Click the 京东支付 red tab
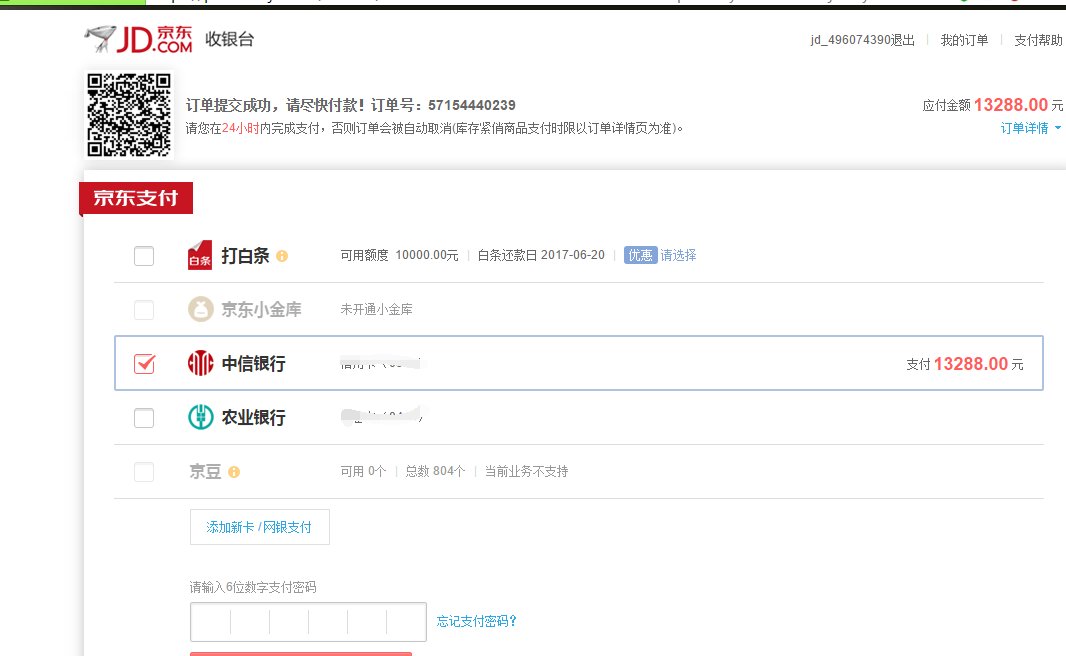The width and height of the screenshot is (1066, 656). 136,198
